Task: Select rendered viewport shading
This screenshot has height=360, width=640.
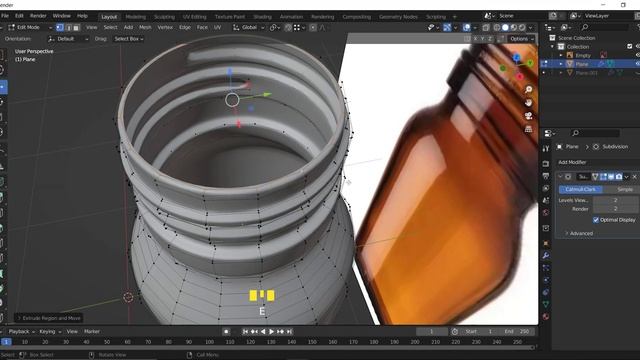Action: [522, 27]
